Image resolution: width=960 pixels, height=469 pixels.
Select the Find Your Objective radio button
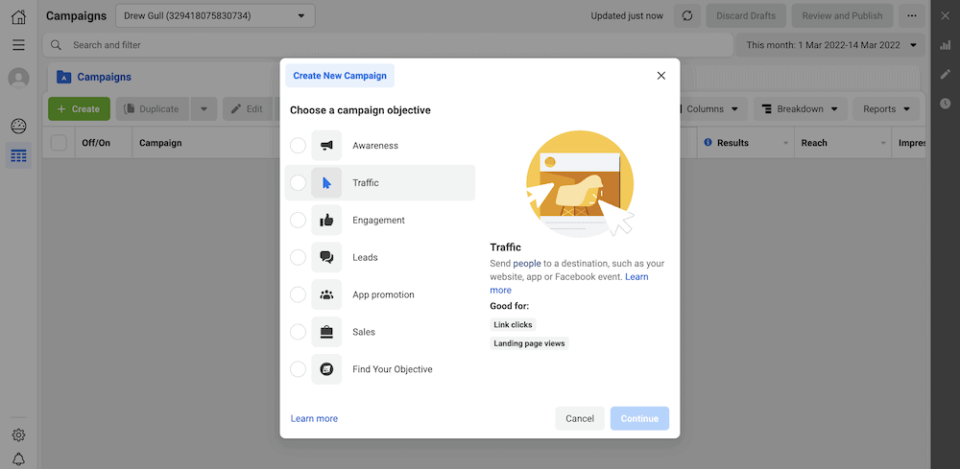pos(298,369)
